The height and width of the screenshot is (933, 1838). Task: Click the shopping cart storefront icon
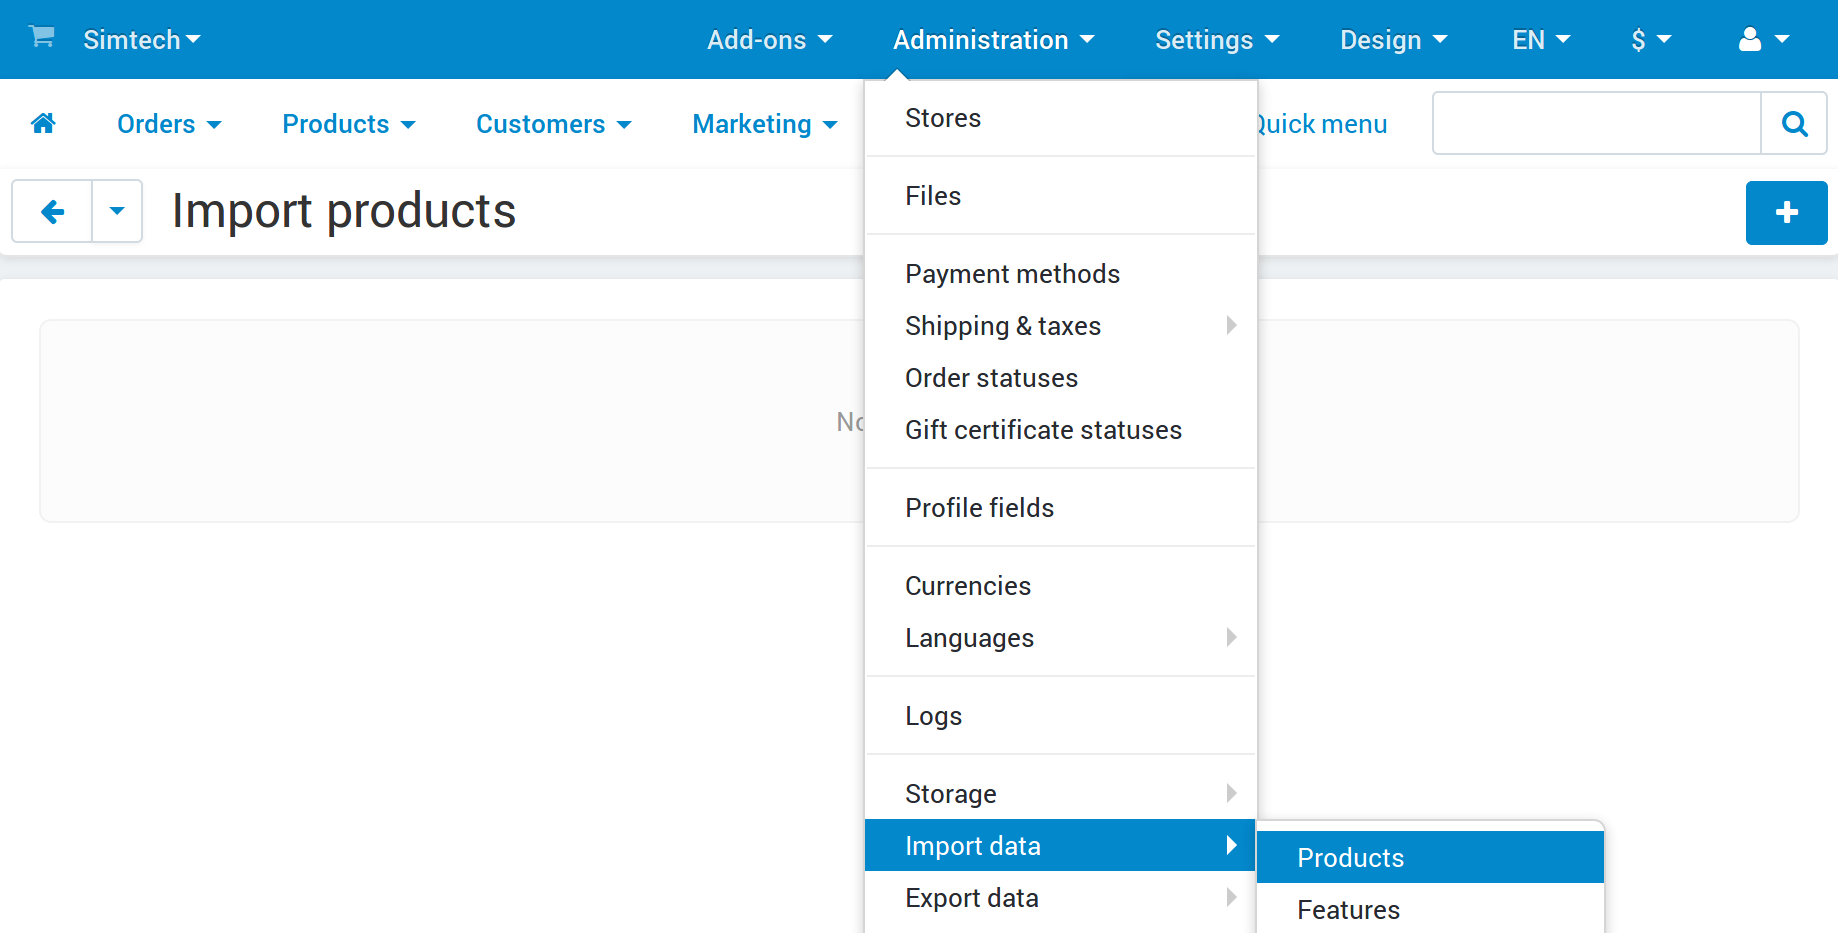42,37
